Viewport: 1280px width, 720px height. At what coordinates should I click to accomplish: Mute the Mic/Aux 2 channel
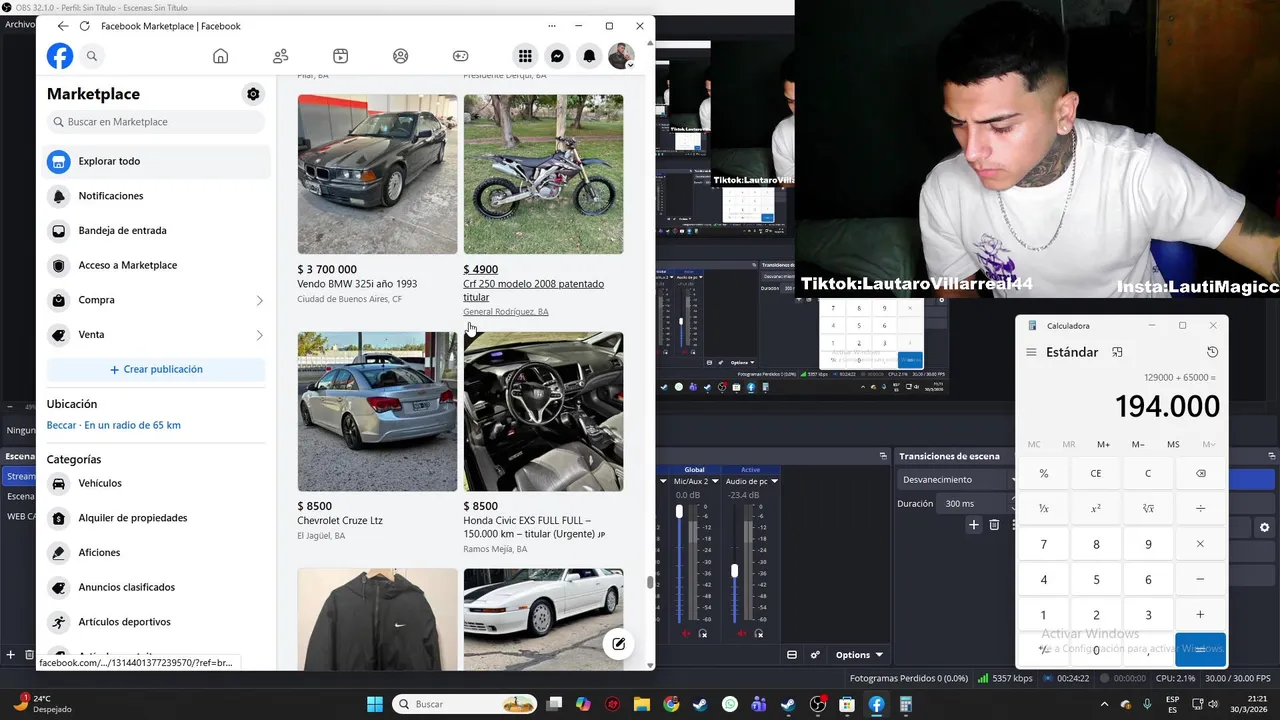[686, 634]
